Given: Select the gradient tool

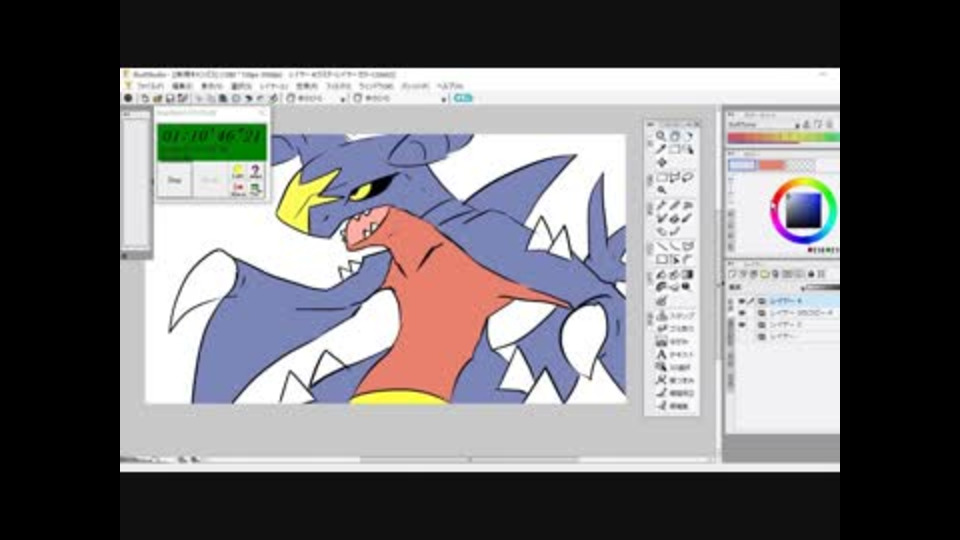Looking at the screenshot, I should click(688, 274).
